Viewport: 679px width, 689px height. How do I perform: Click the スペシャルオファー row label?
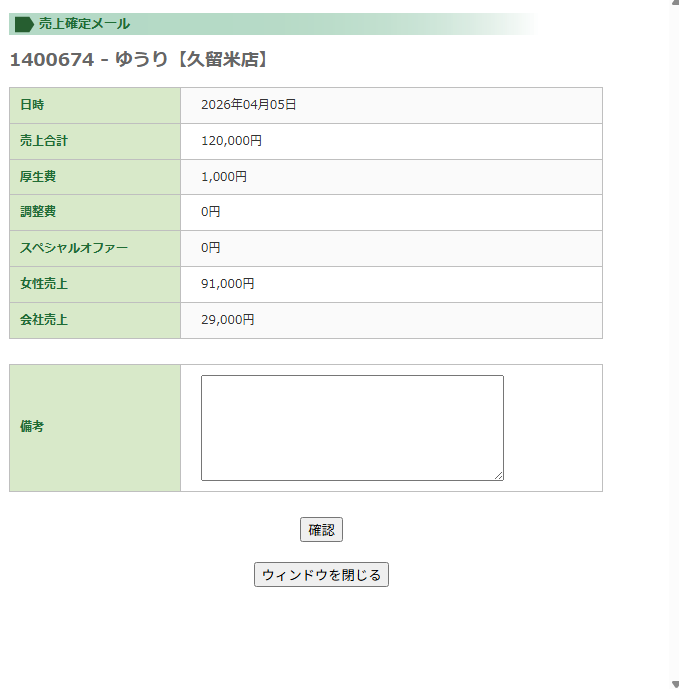[74, 248]
